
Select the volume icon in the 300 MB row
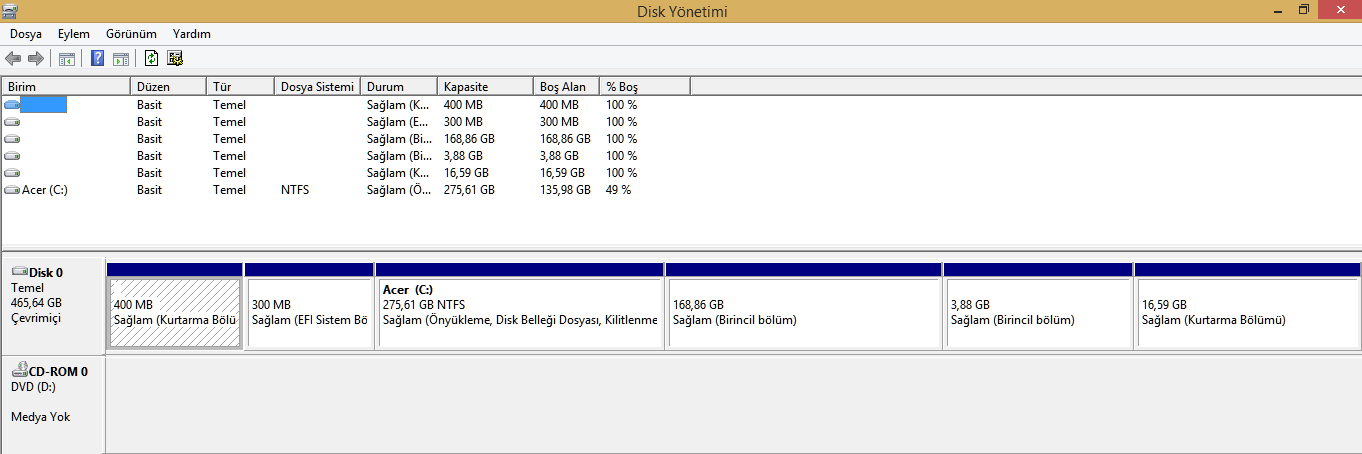coord(12,122)
